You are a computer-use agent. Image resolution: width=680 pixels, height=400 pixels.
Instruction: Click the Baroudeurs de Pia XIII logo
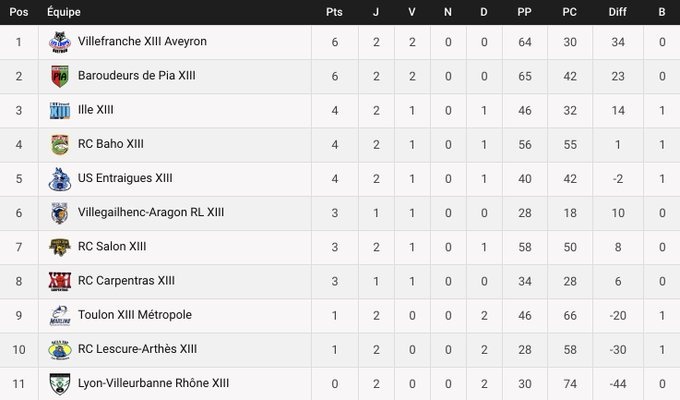pyautogui.click(x=59, y=76)
